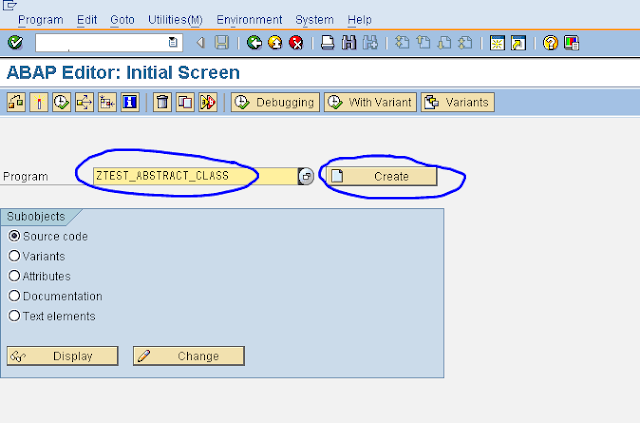Execute program with clock-check icon
This screenshot has height=423, width=640.
pos(62,102)
